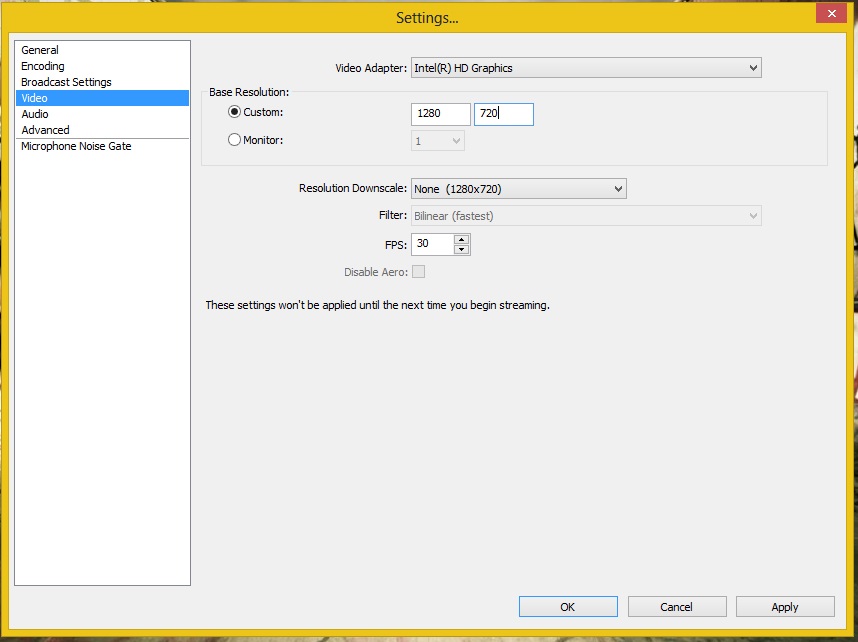Expand the Resolution Downscale dropdown
858x642 pixels.
point(518,188)
